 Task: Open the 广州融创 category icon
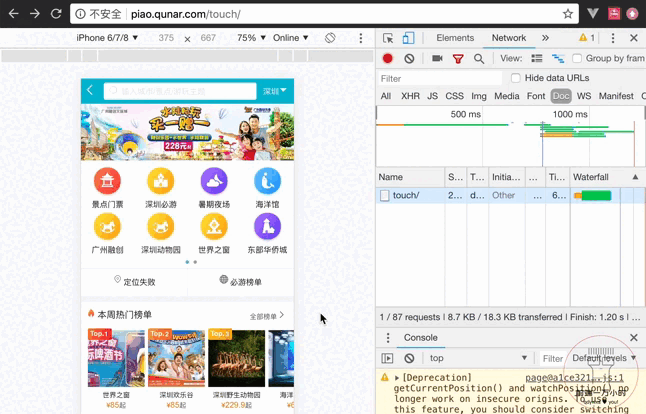point(107,227)
